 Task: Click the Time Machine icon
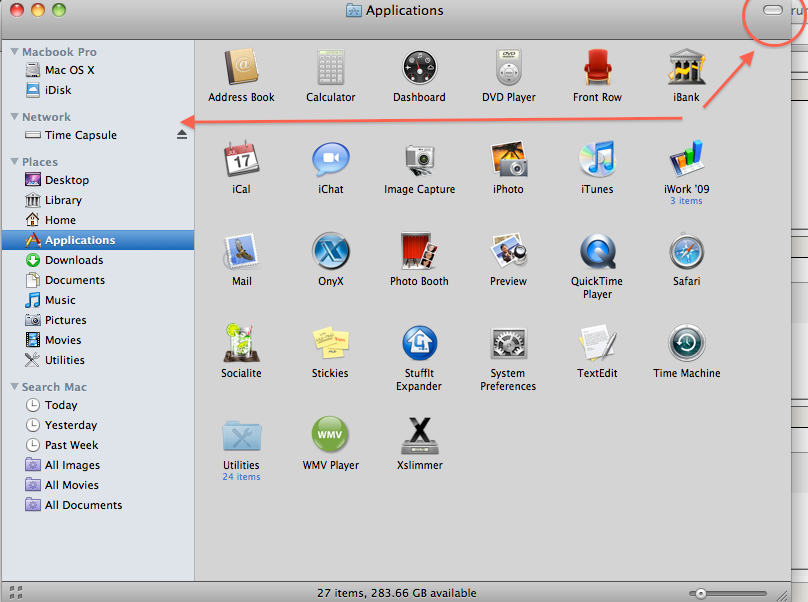coord(686,343)
